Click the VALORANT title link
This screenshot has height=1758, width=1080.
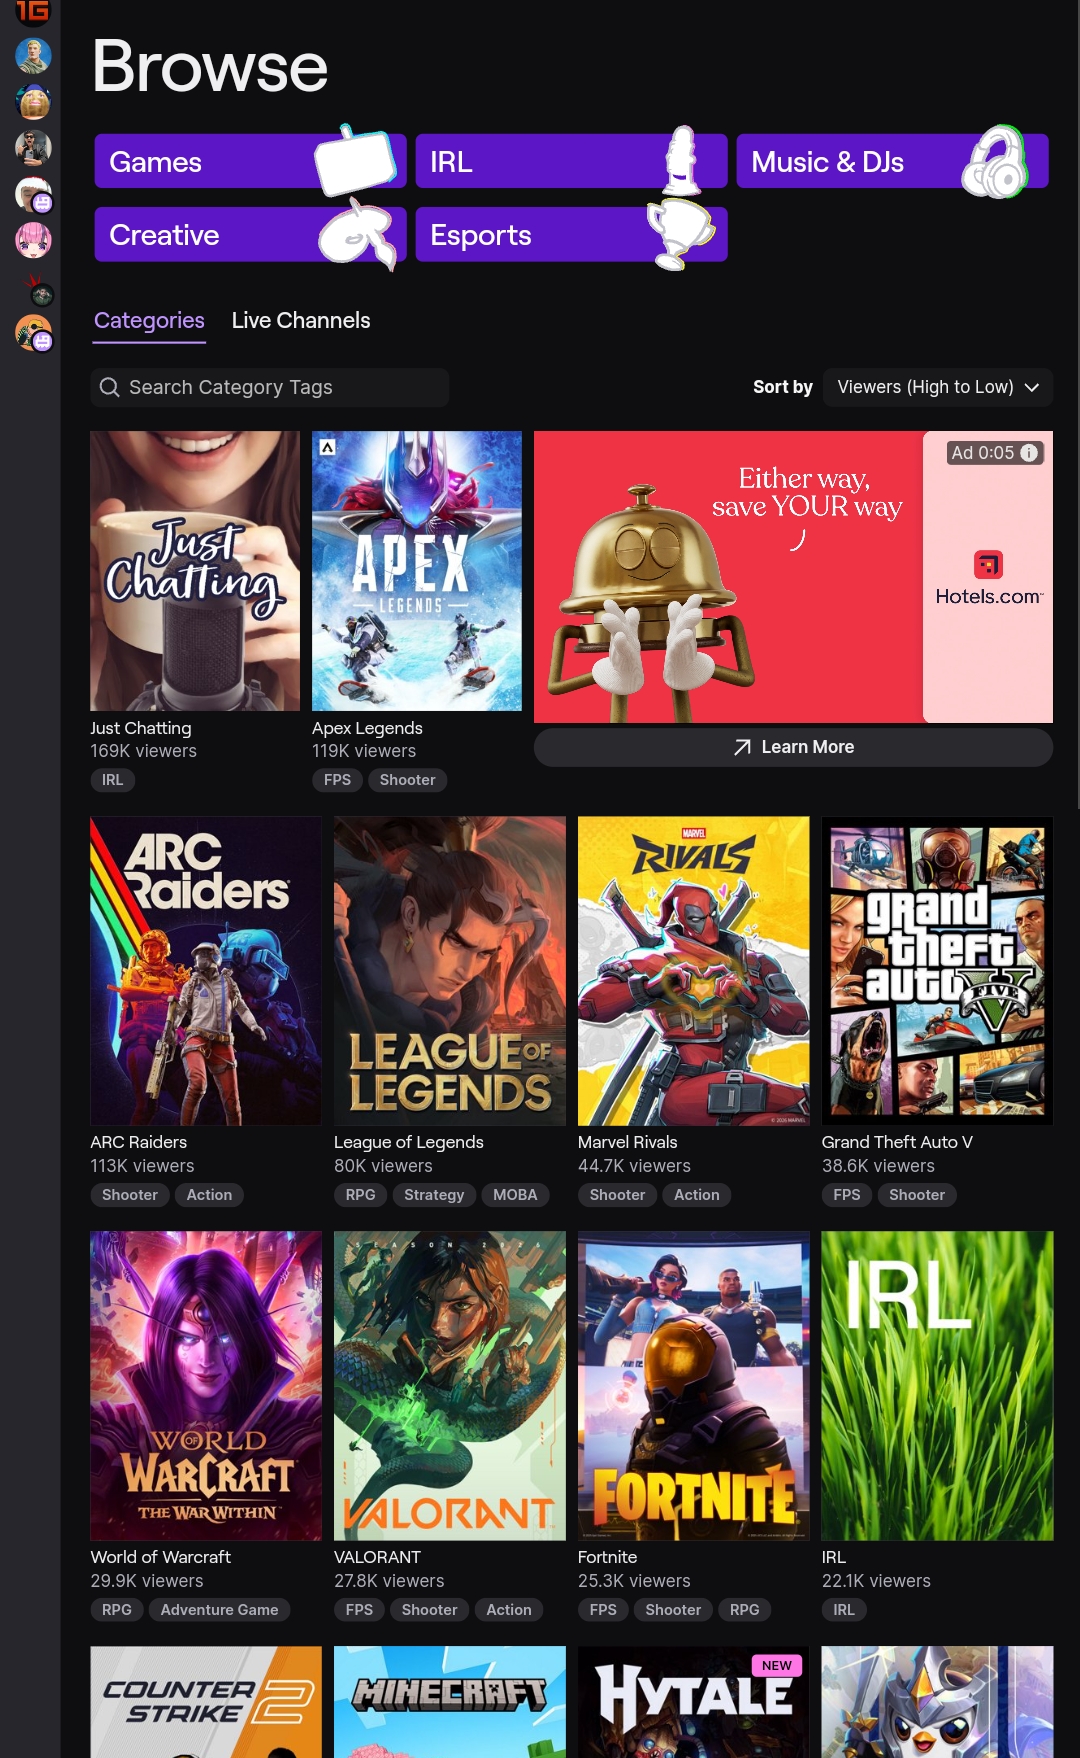coord(377,1557)
